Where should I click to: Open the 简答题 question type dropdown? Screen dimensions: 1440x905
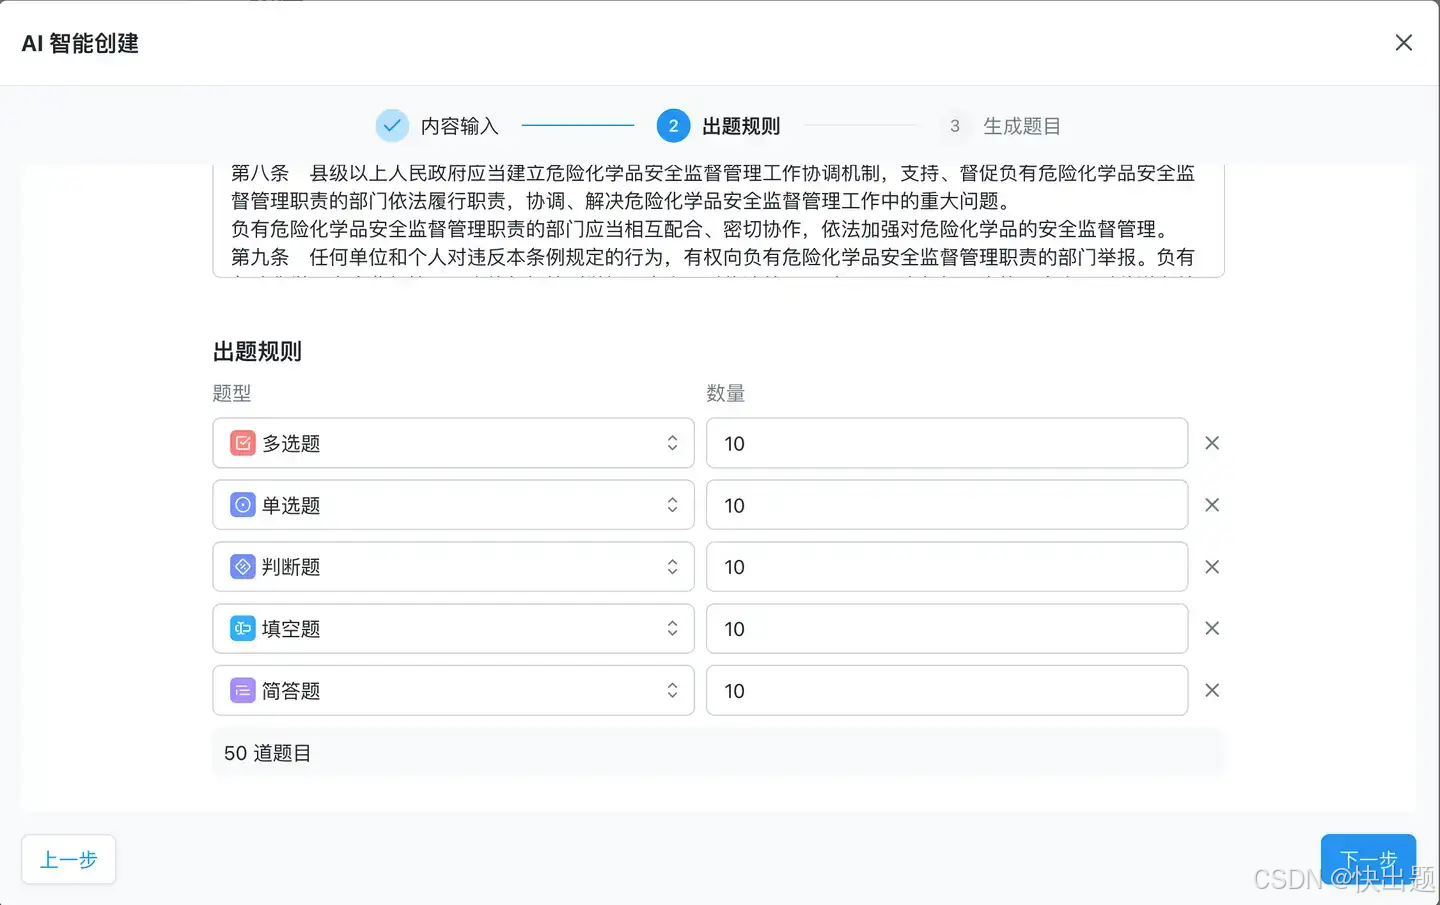click(x=453, y=691)
